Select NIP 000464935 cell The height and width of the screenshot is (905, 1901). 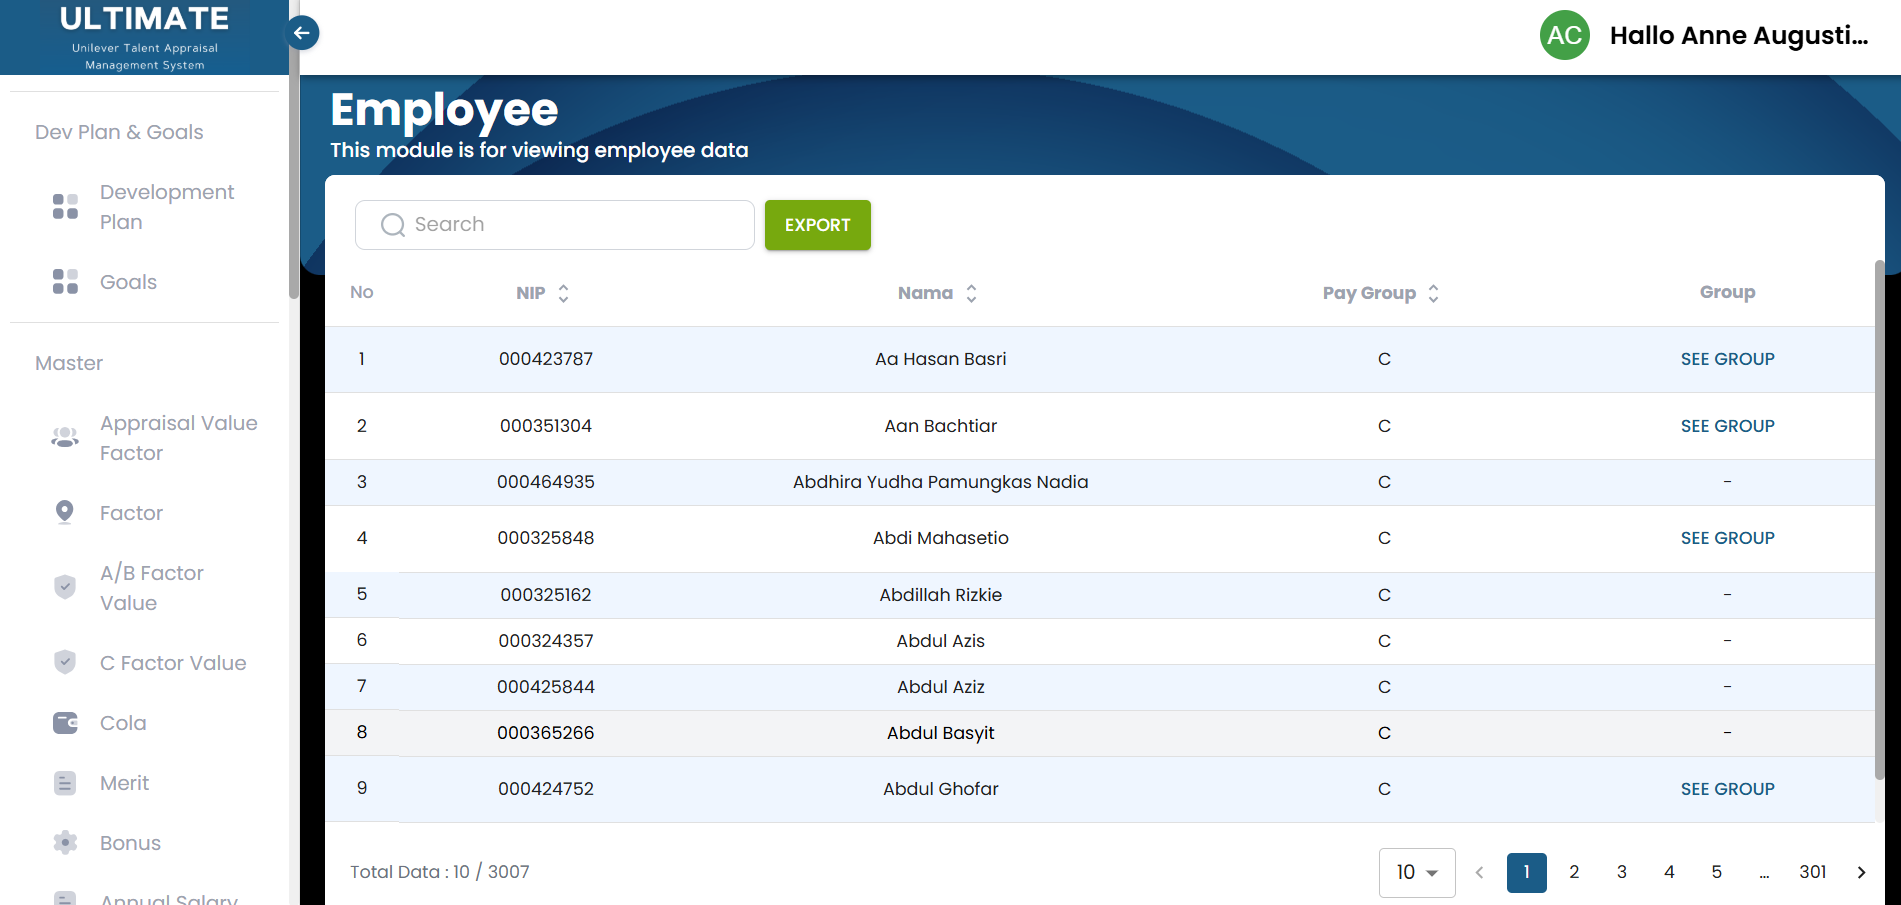(546, 482)
